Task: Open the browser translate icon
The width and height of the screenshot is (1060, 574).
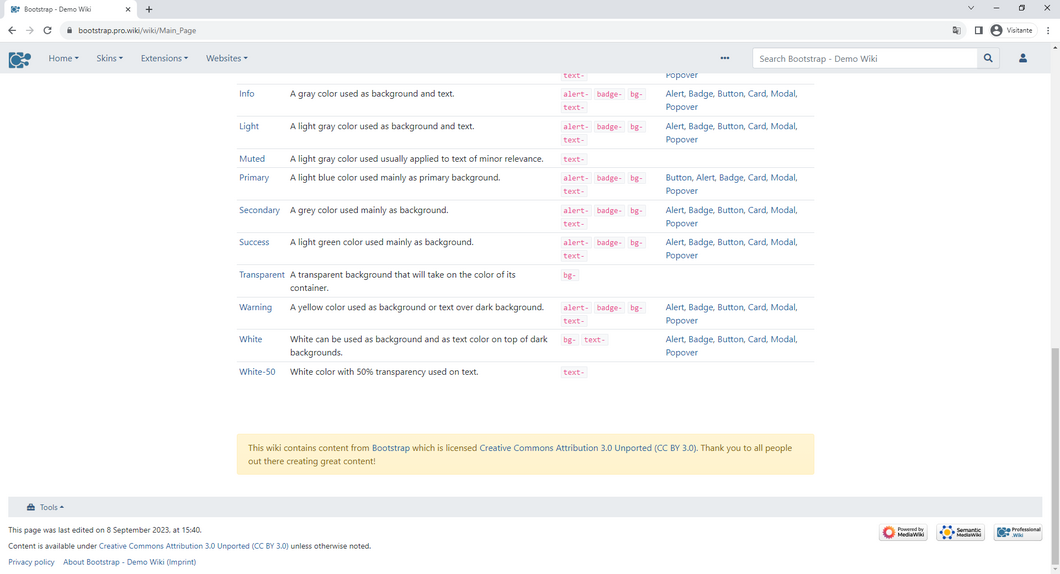Action: pos(957,30)
